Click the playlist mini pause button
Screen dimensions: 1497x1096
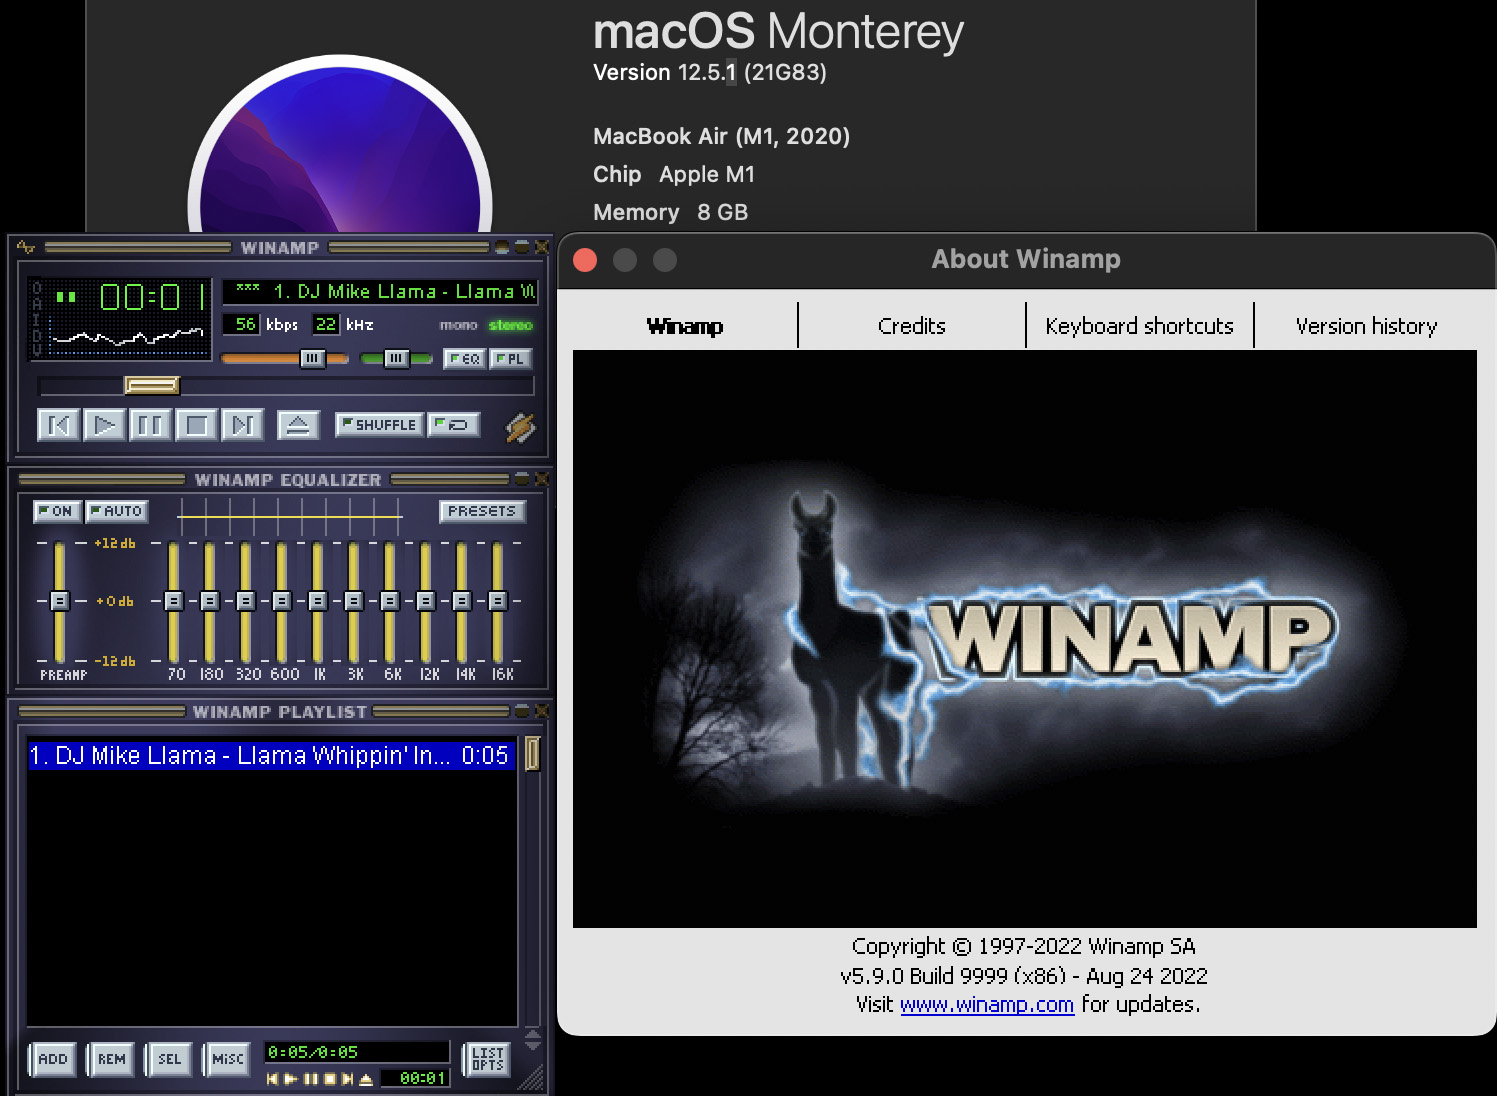point(310,1079)
